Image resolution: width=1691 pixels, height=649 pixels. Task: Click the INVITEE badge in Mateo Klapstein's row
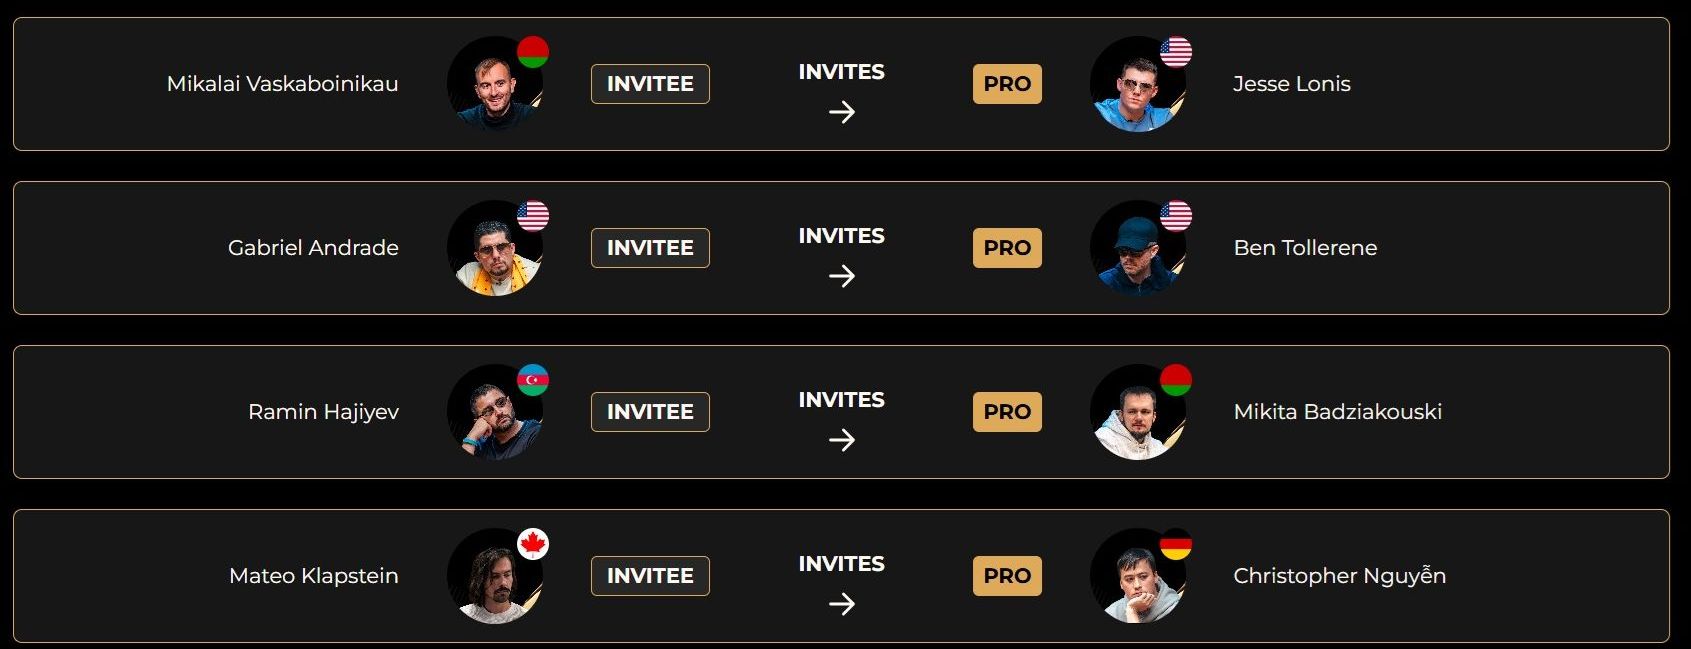click(x=650, y=576)
